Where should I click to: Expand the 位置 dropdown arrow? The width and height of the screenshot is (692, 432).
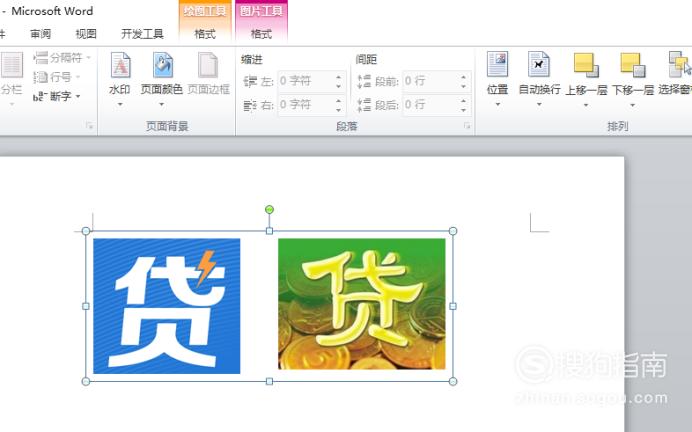tap(498, 105)
